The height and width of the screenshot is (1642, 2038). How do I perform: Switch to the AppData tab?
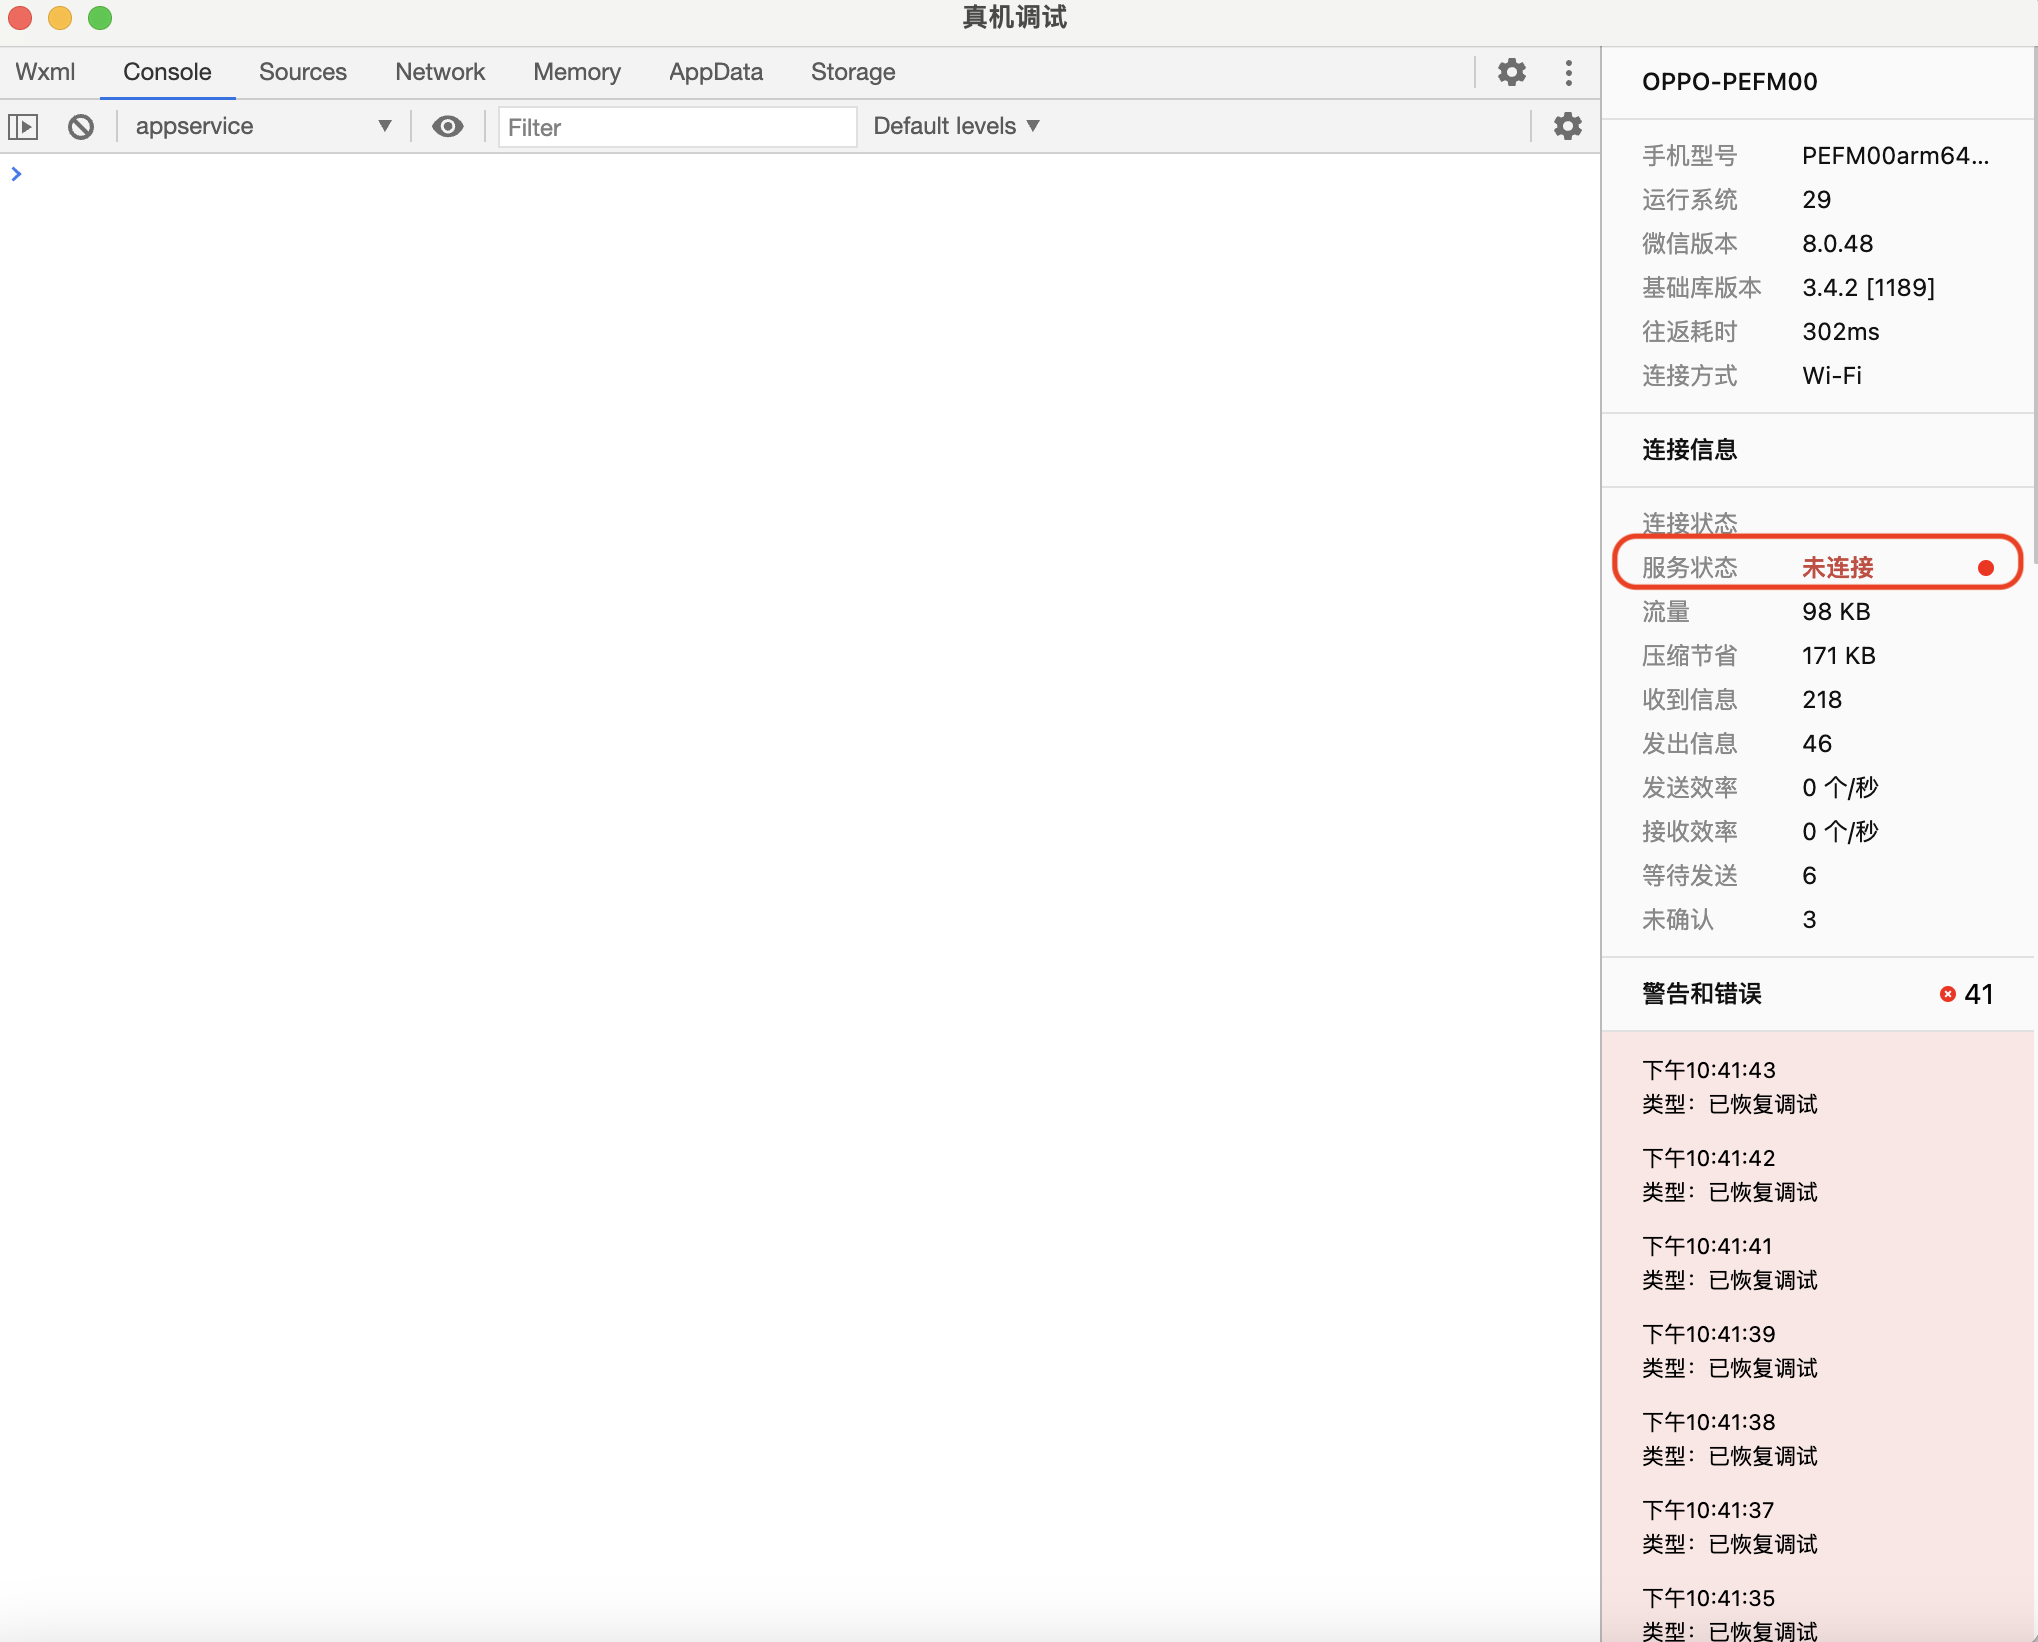715,72
